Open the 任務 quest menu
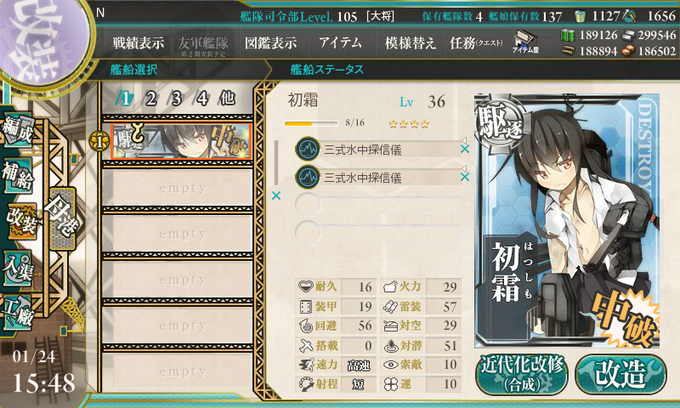 click(476, 43)
